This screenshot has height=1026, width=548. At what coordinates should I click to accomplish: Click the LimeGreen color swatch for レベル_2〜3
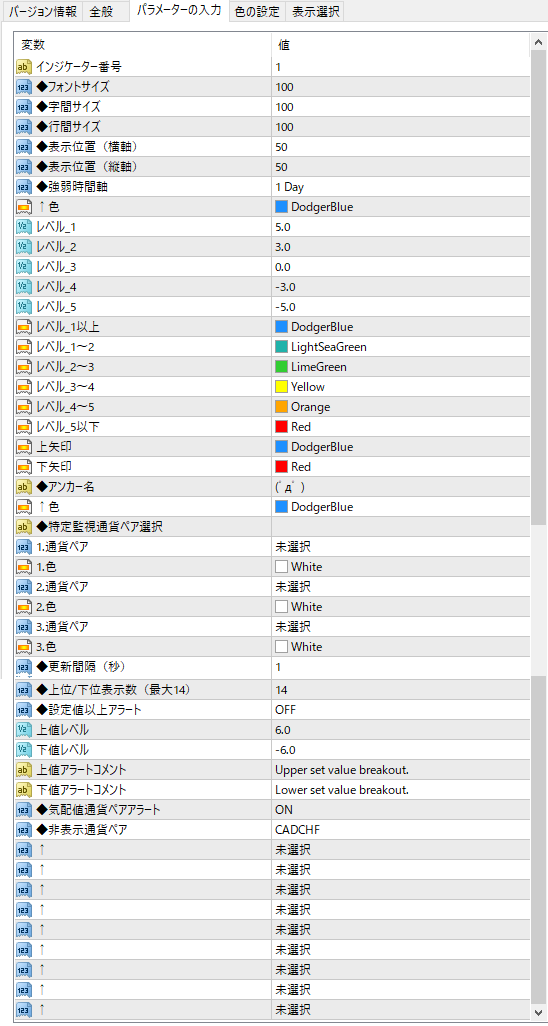[282, 367]
